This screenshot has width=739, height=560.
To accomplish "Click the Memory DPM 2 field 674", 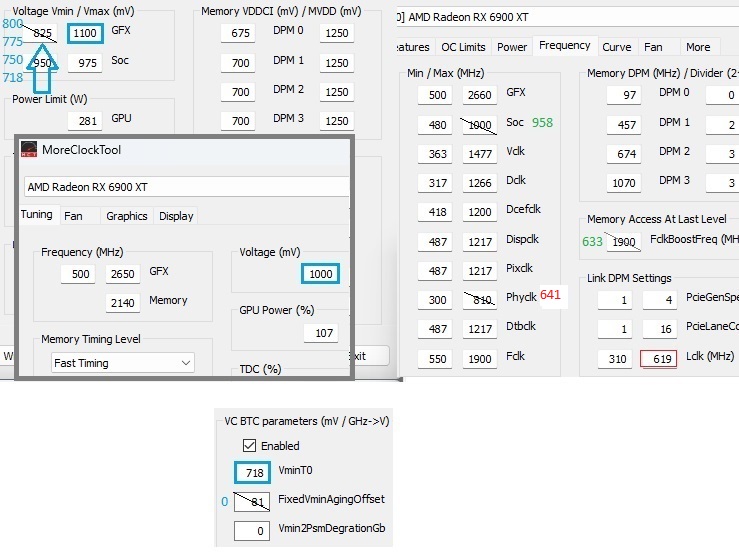I will pos(624,154).
